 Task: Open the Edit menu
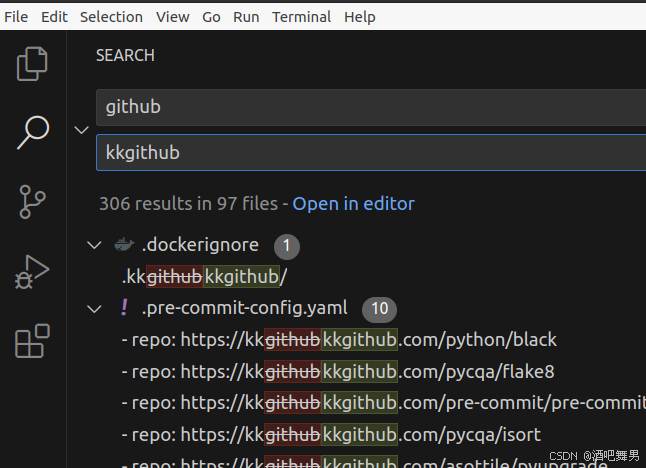tap(54, 17)
